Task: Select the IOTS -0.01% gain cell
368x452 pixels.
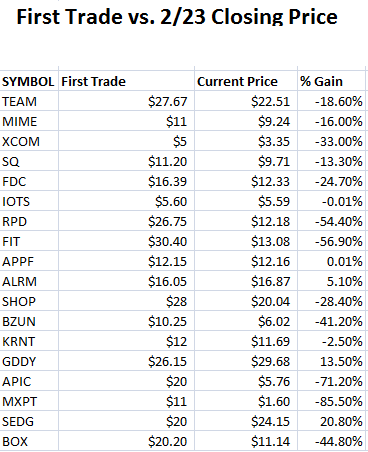Action: 331,201
